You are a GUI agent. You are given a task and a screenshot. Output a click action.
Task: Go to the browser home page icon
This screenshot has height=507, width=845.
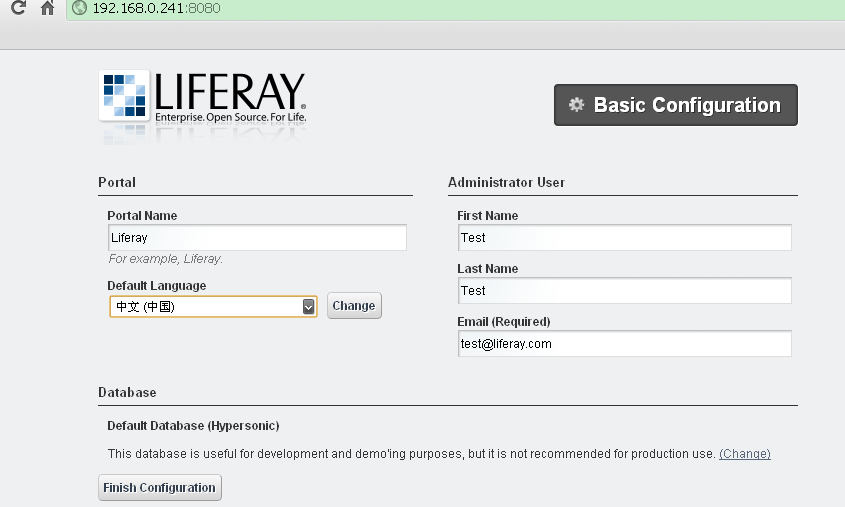47,8
